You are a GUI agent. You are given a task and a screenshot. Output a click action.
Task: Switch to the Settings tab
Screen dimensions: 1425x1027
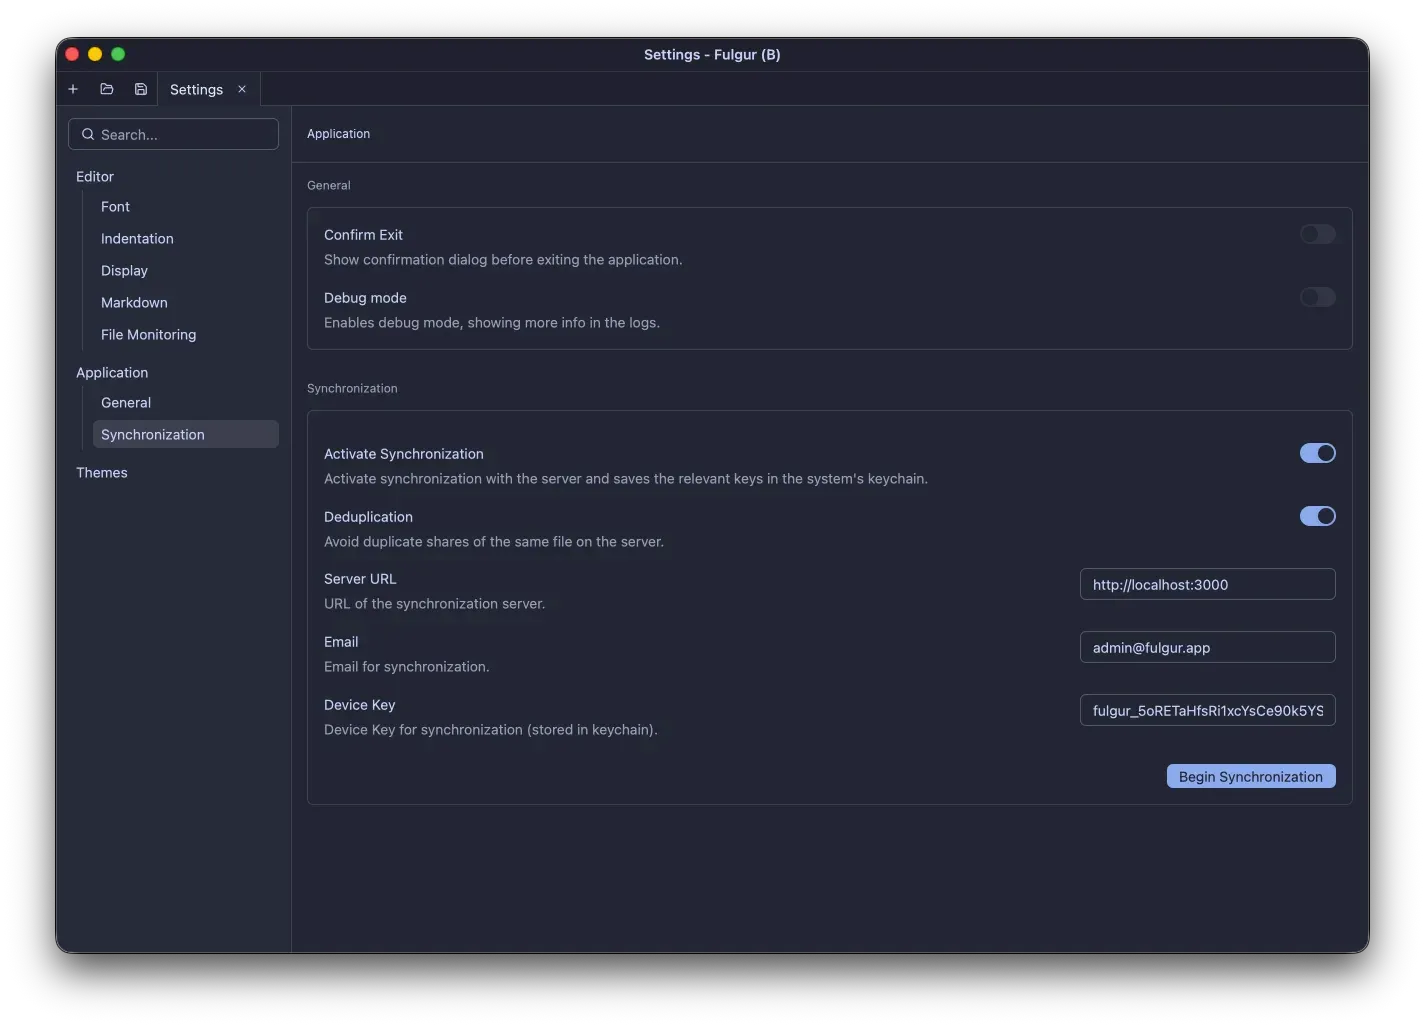(x=196, y=89)
